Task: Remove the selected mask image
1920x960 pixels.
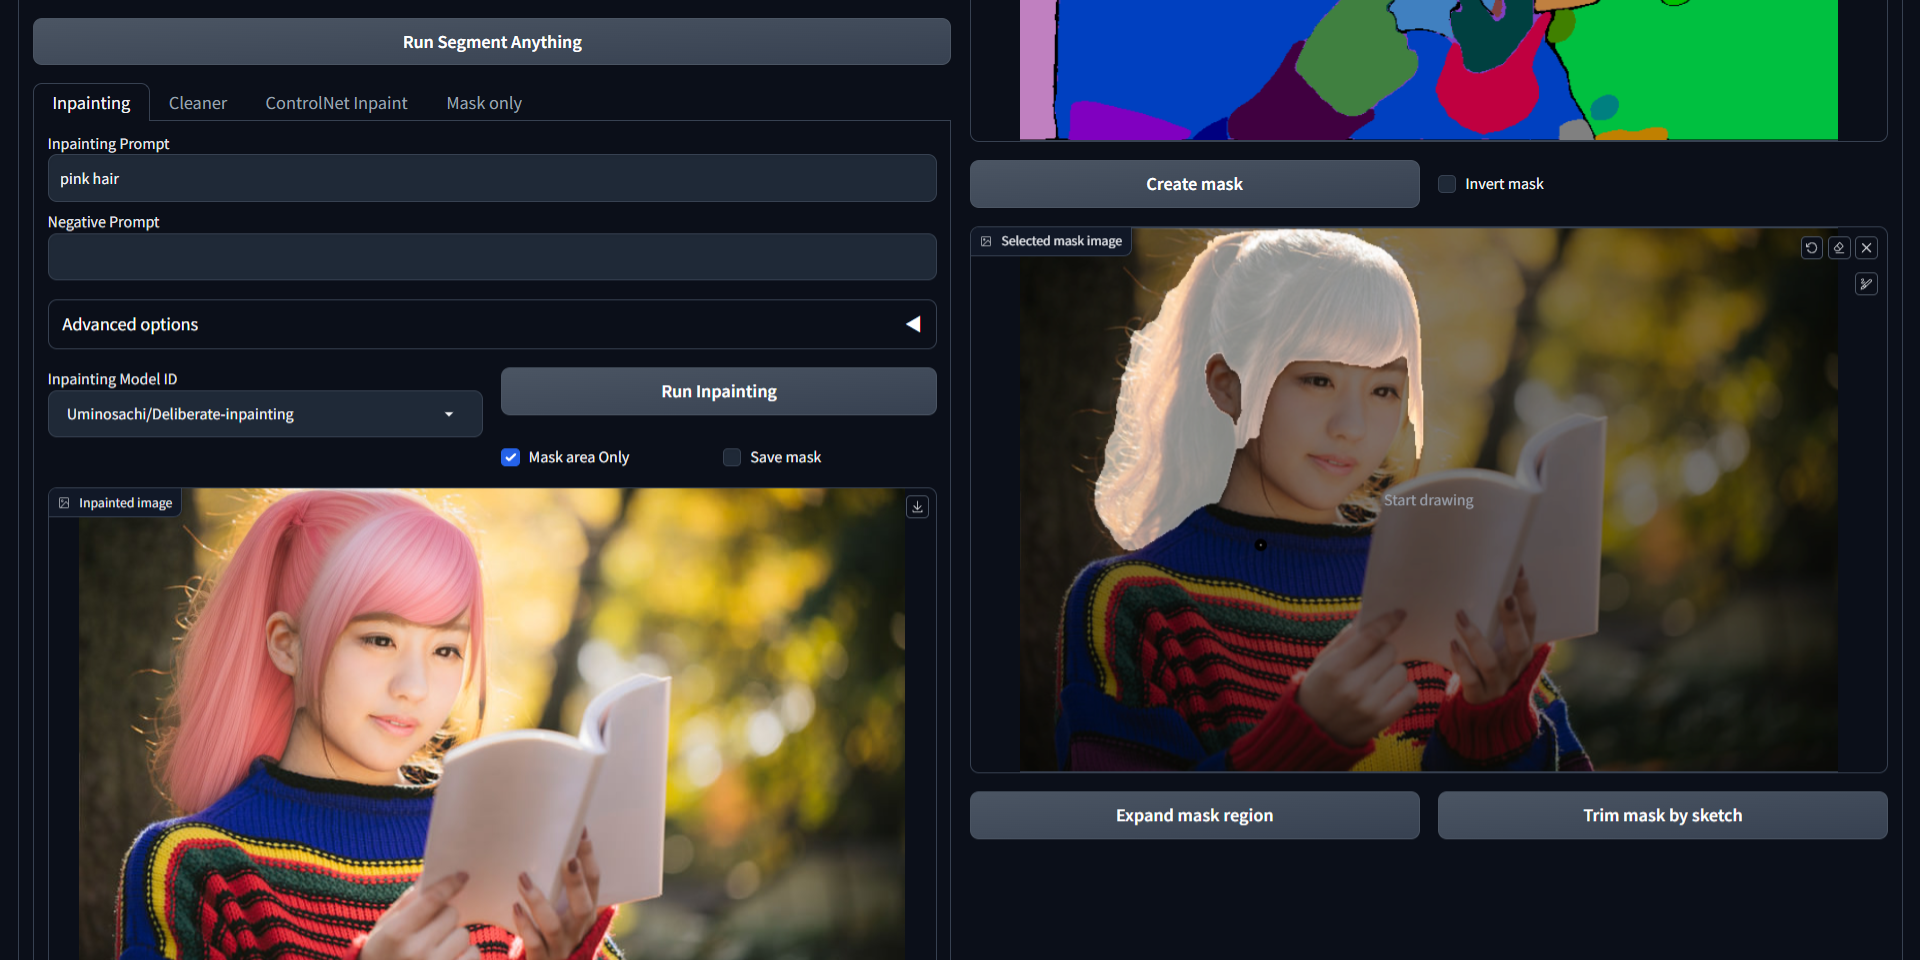Action: pyautogui.click(x=1866, y=248)
